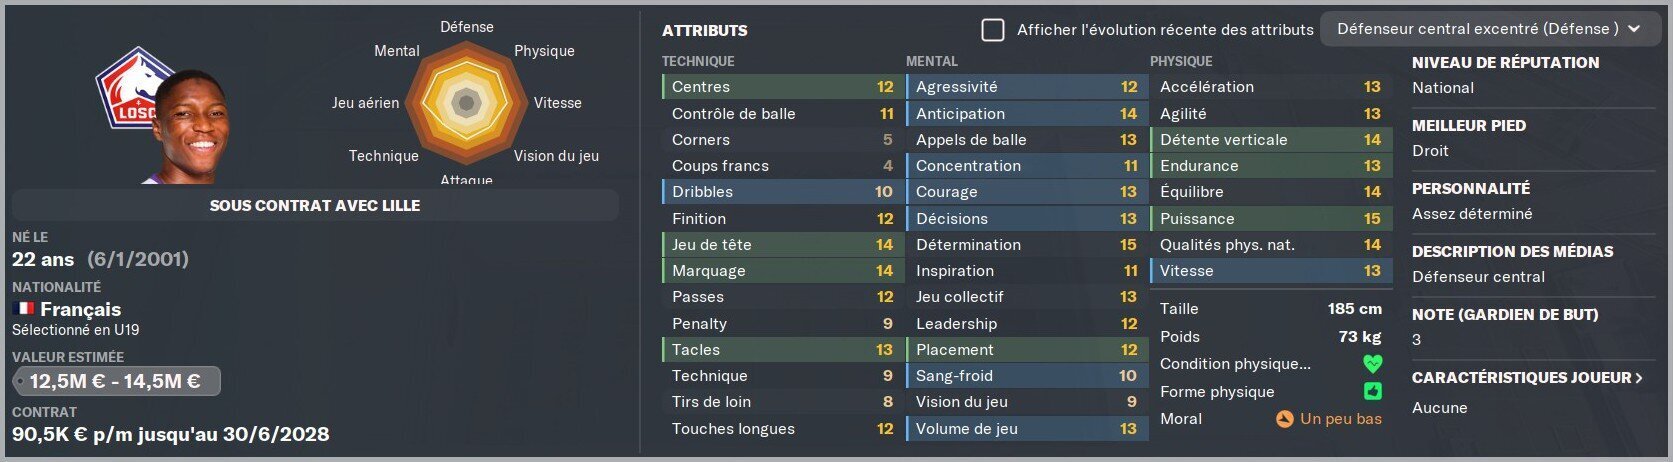Enable the recent attribute evolution checkbox
Image resolution: width=1673 pixels, height=462 pixels.
coord(992,30)
